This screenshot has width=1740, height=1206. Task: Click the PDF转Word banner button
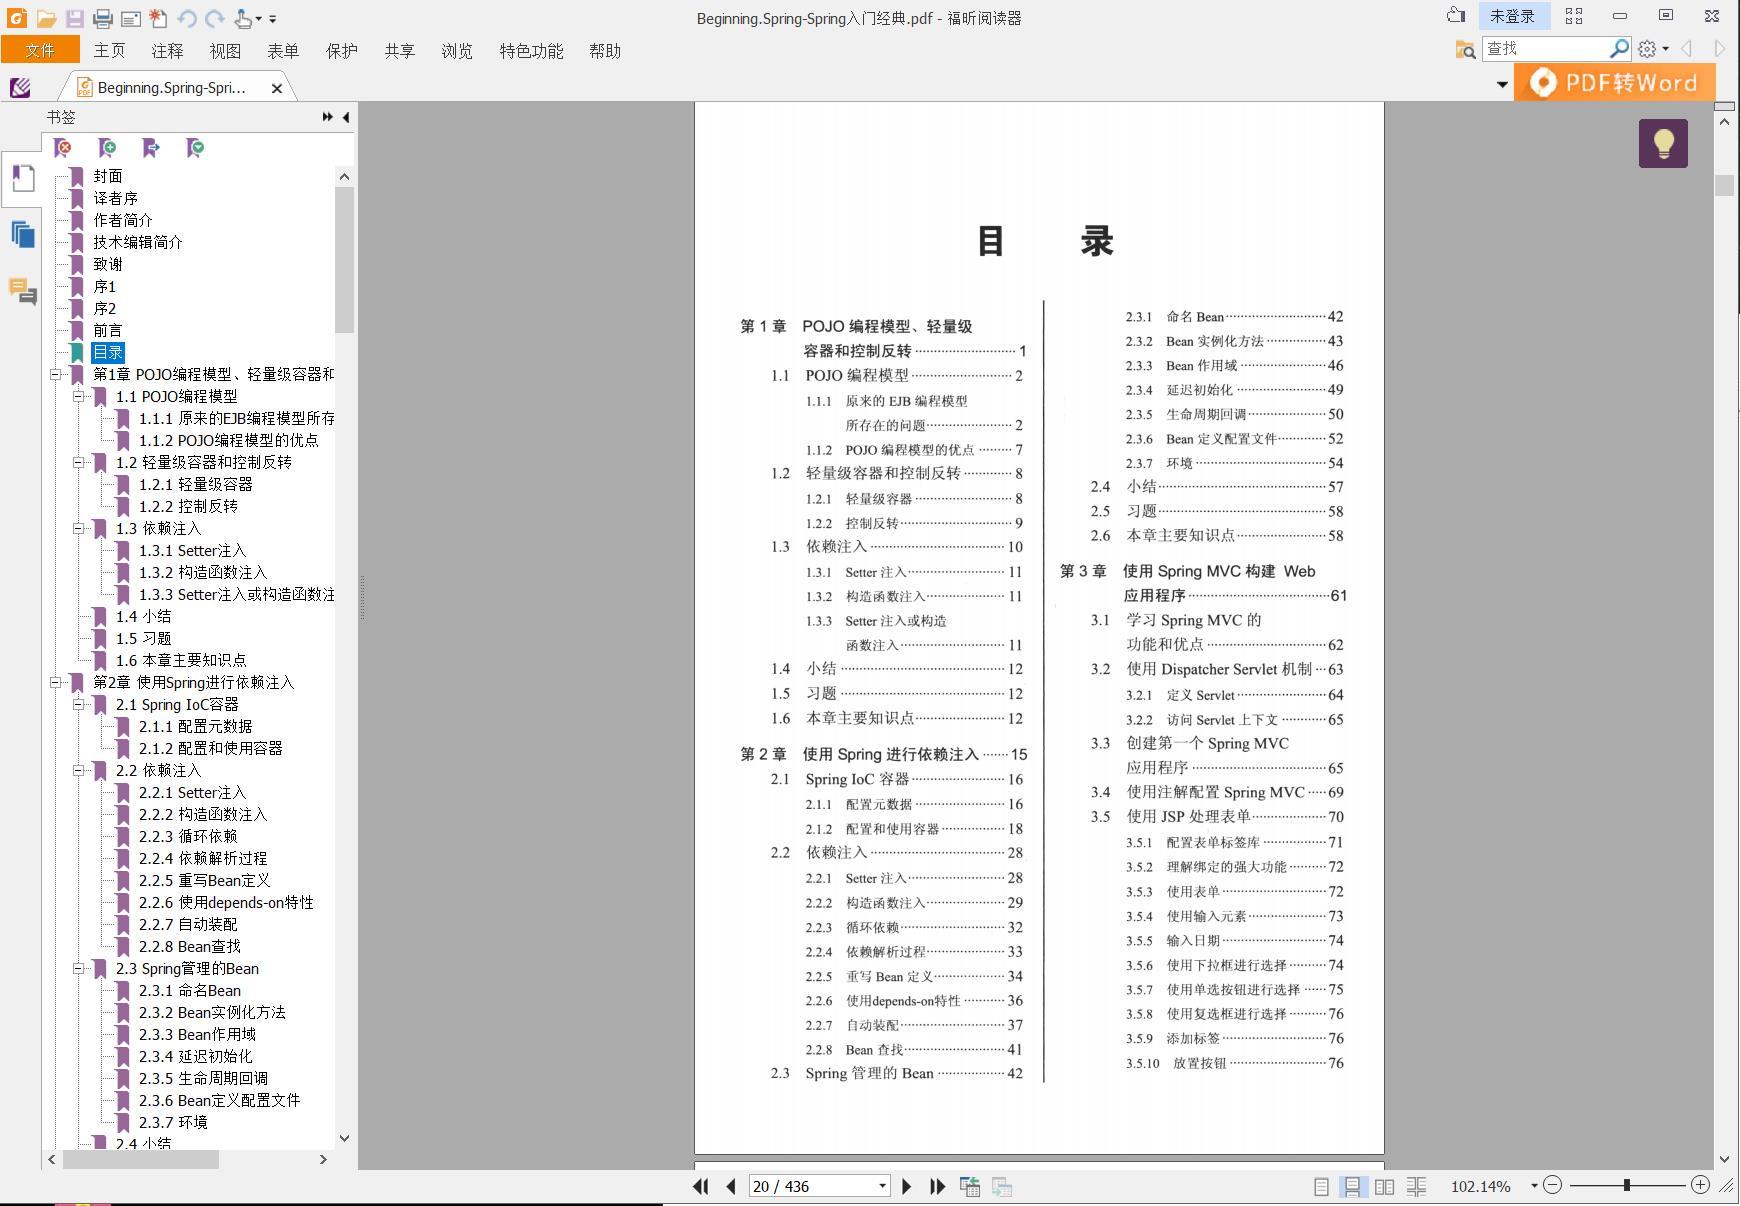click(x=1615, y=82)
